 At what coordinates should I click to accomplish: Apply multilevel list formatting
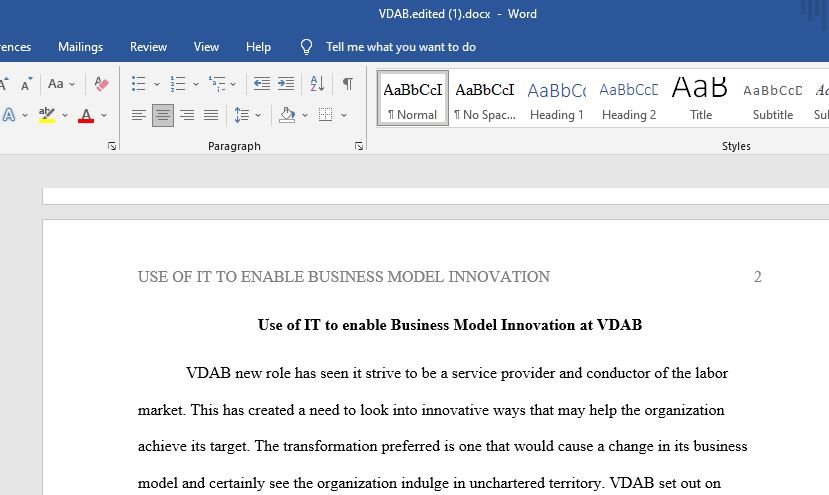point(217,84)
